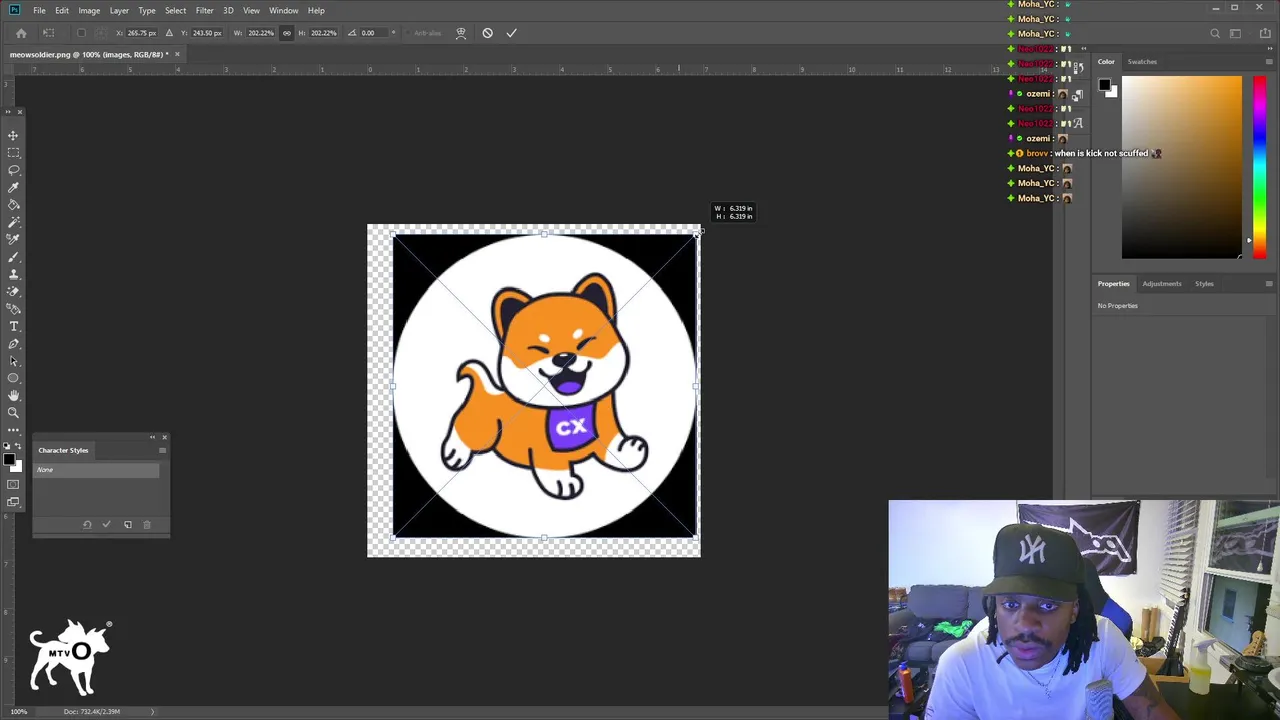Viewport: 1280px width, 720px height.
Task: Select the Zoom magnifier tool
Action: point(13,412)
